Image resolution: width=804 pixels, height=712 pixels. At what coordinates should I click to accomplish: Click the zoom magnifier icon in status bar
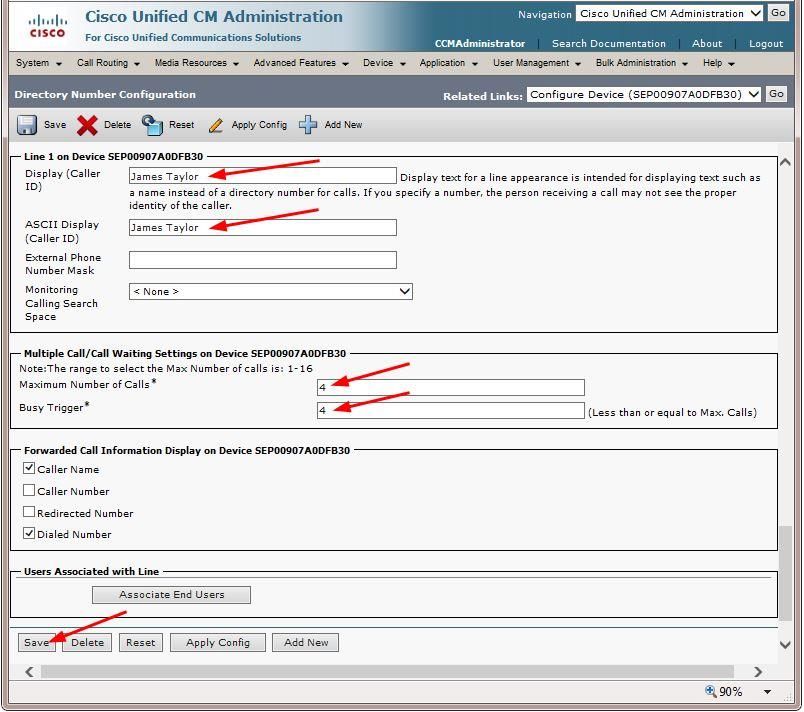tap(710, 691)
